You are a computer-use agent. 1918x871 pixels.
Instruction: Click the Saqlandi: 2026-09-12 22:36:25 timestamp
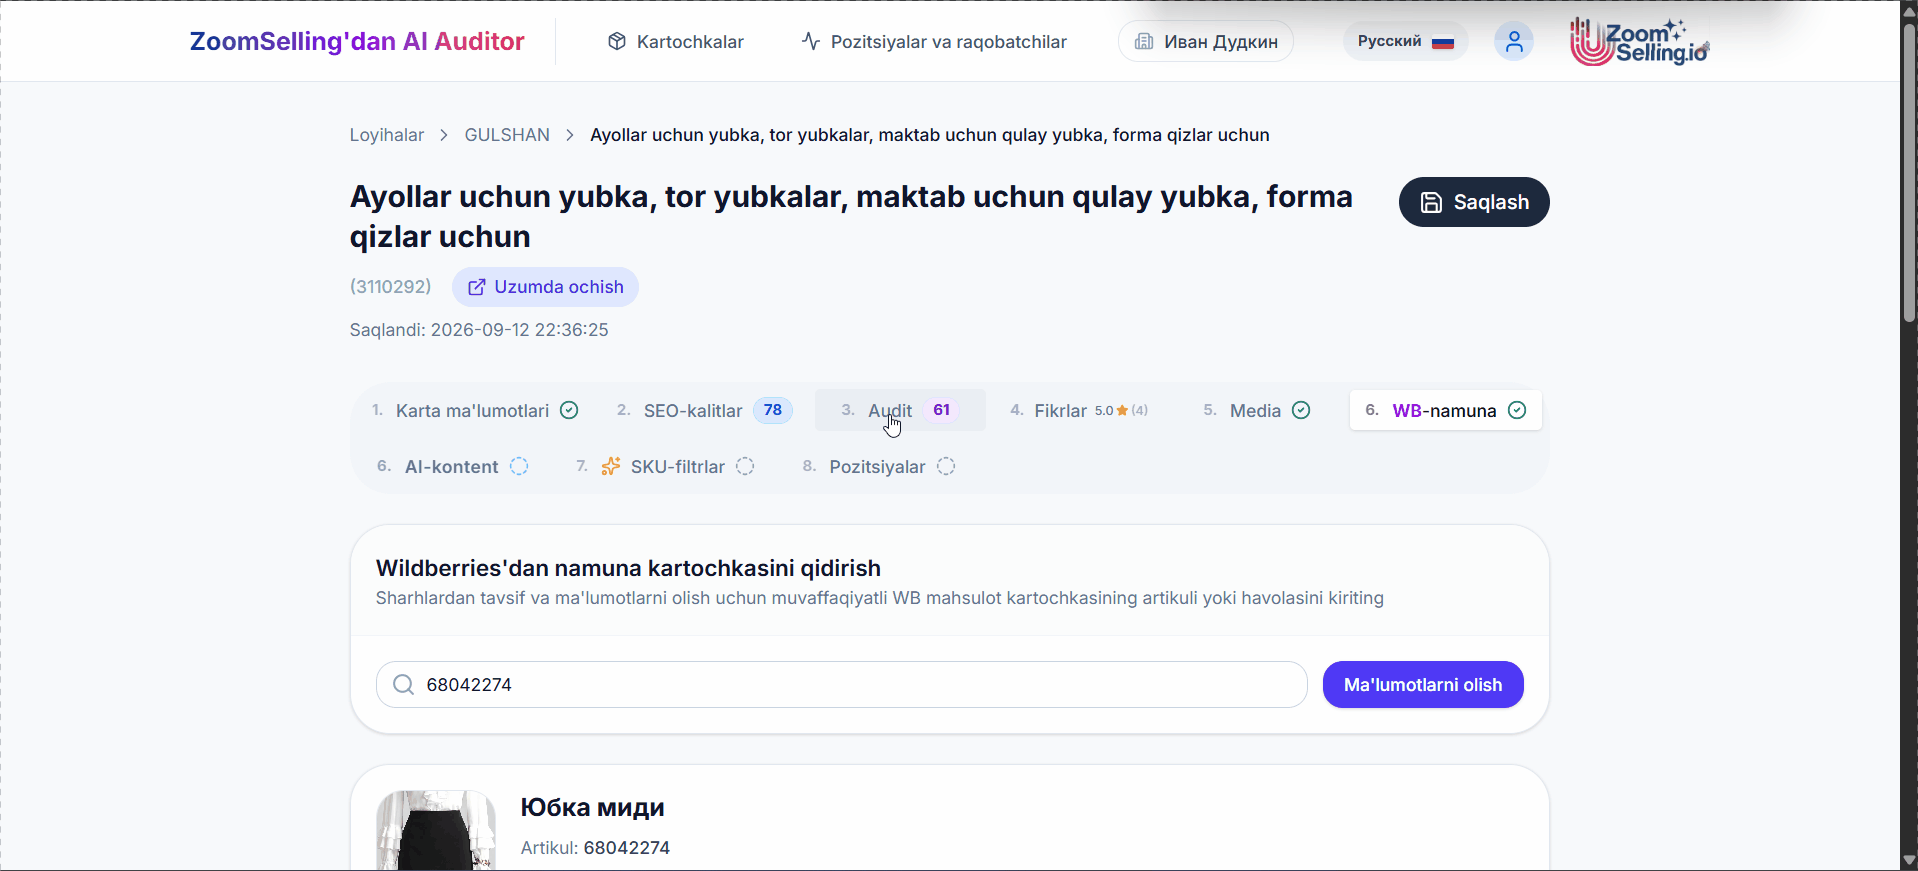479,330
